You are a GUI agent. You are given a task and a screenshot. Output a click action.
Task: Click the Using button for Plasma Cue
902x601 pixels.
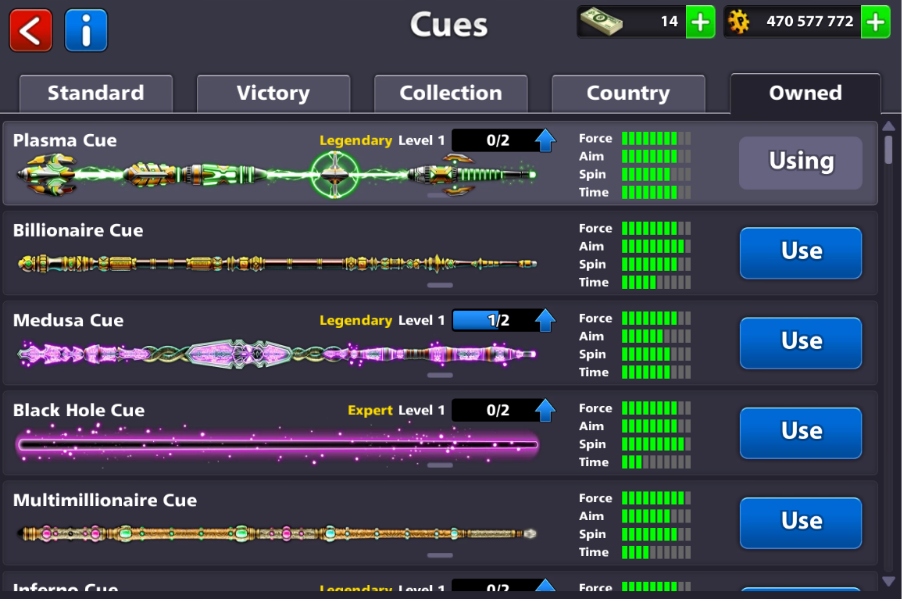(x=801, y=163)
